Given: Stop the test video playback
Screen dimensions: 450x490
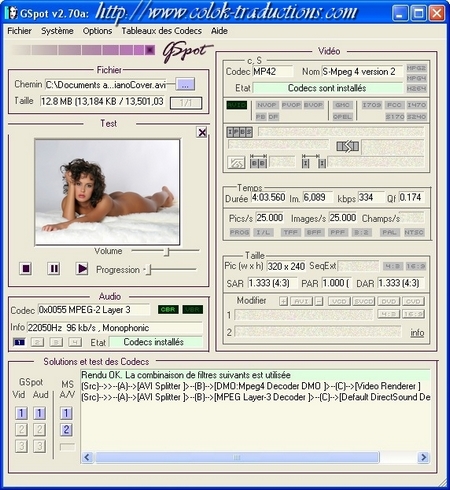Looking at the screenshot, I should 26,268.
